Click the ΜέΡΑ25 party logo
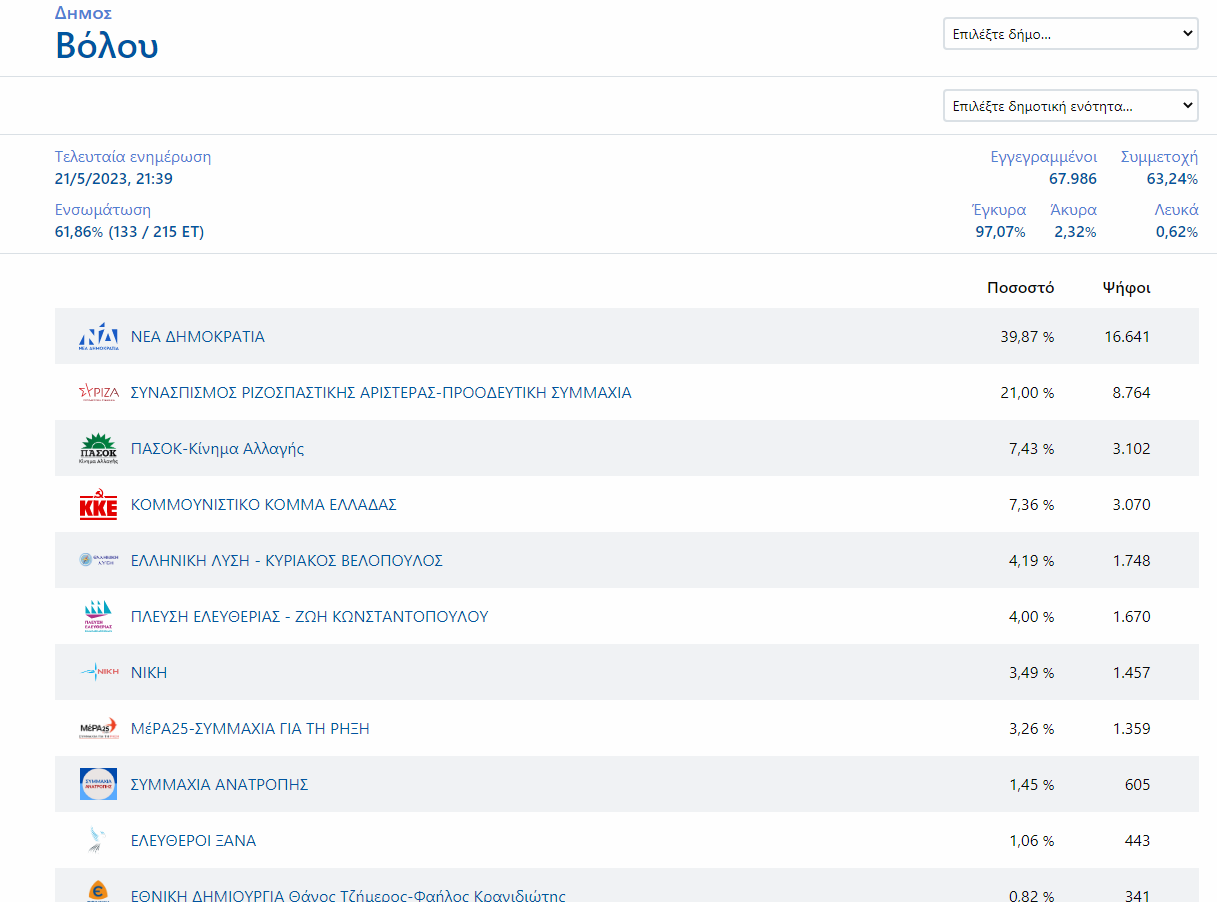Image resolution: width=1217 pixels, height=902 pixels. pos(98,729)
